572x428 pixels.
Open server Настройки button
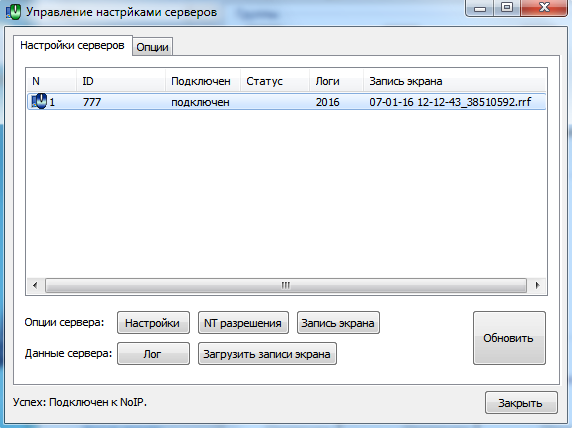pos(153,323)
